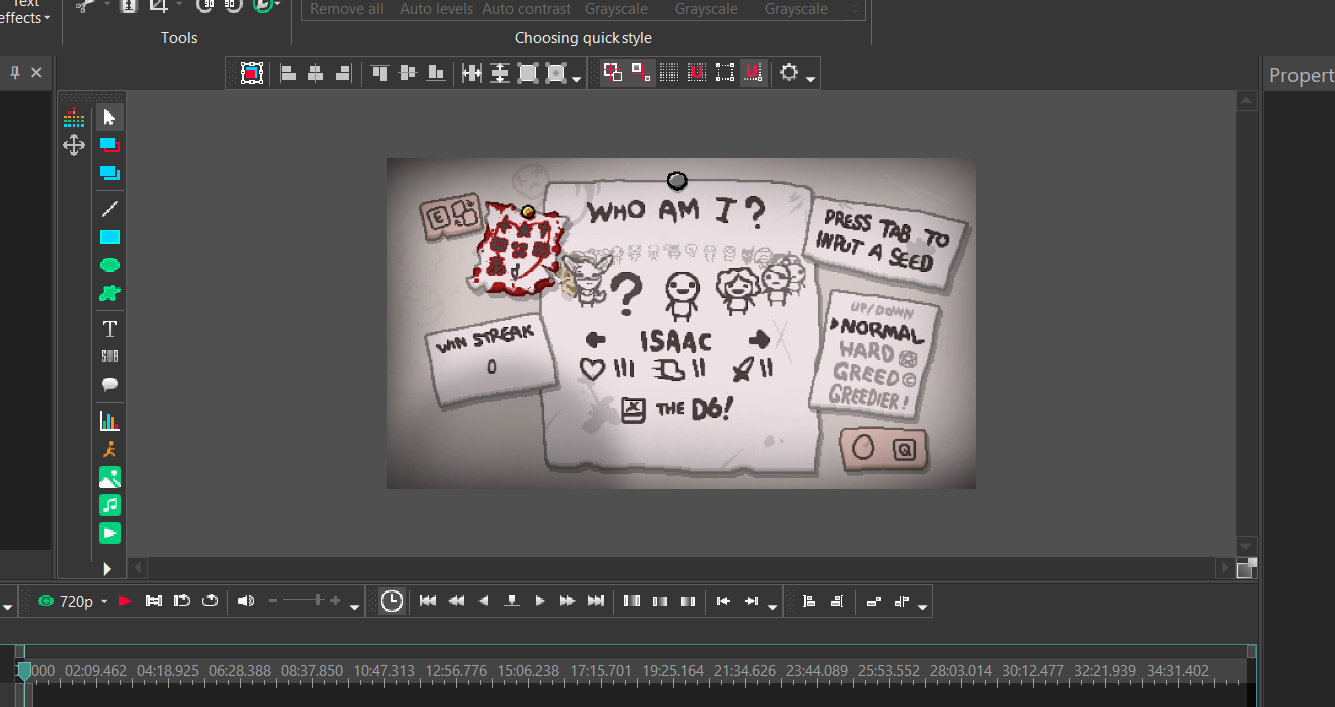Align selected objects to bottom edges
The image size is (1335, 707).
click(x=436, y=73)
